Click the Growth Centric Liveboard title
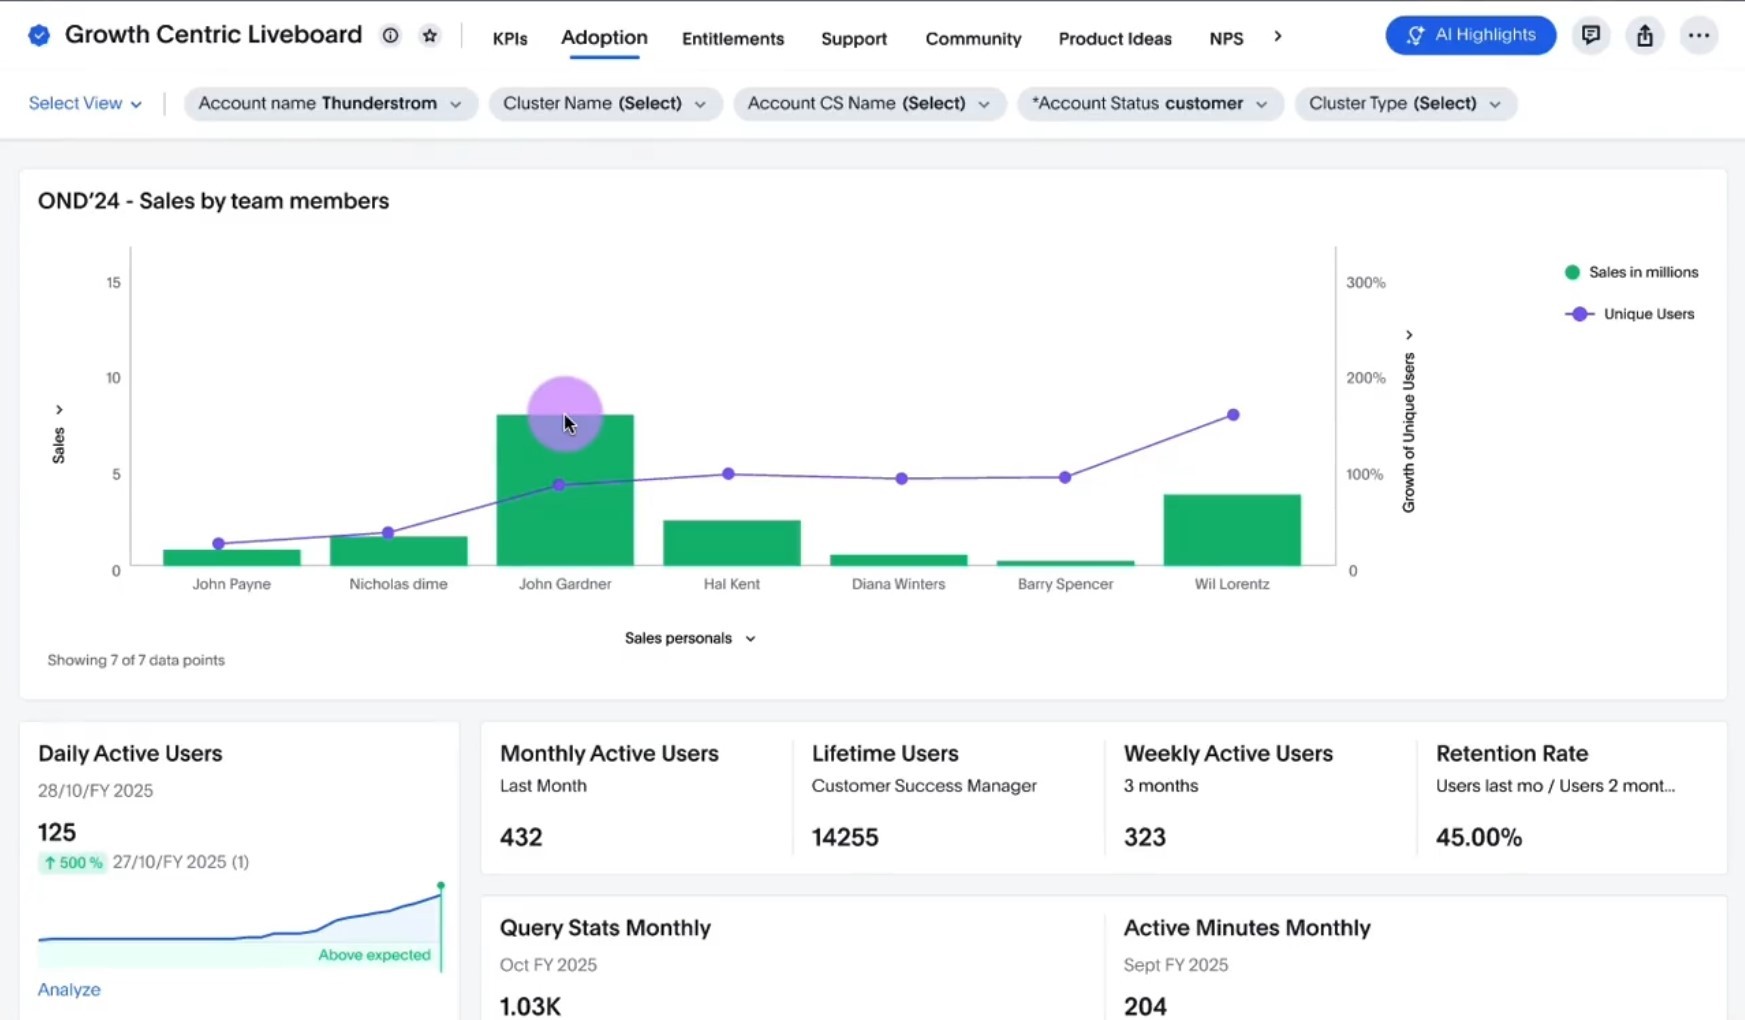 click(213, 35)
